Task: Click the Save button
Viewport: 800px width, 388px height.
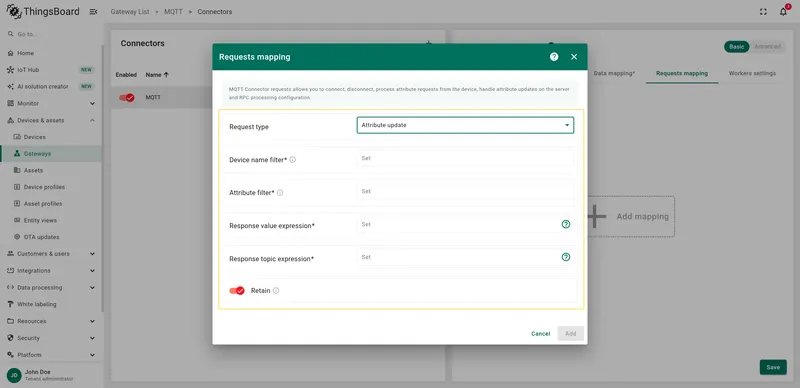Action: 773,367
